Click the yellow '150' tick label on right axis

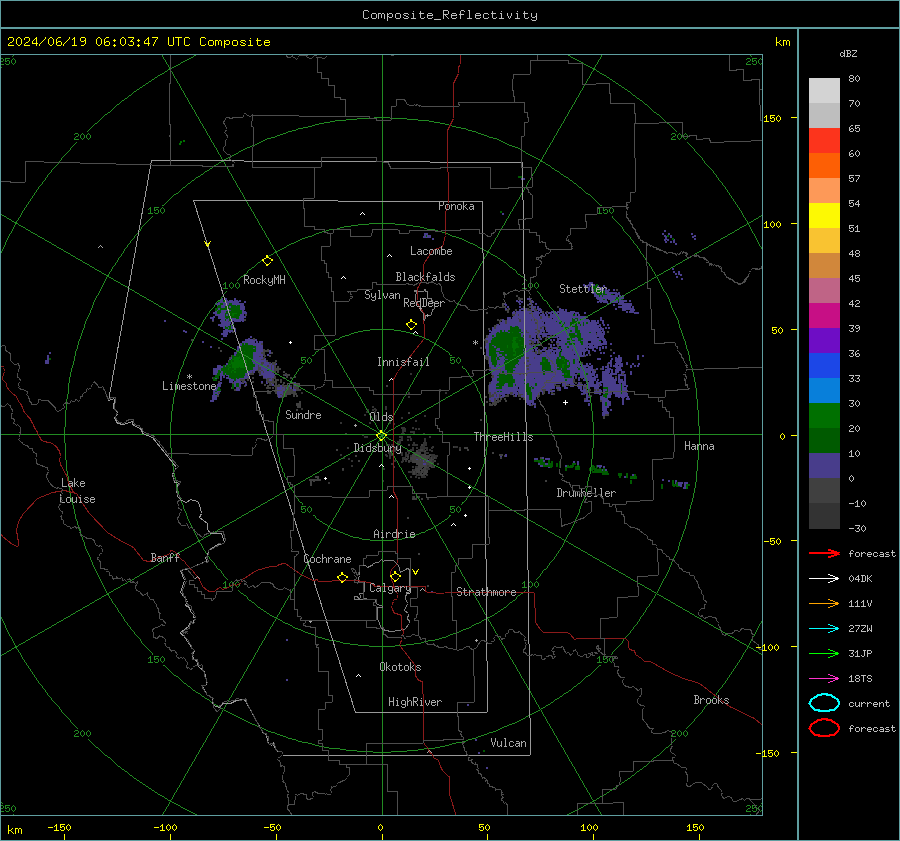(x=772, y=118)
